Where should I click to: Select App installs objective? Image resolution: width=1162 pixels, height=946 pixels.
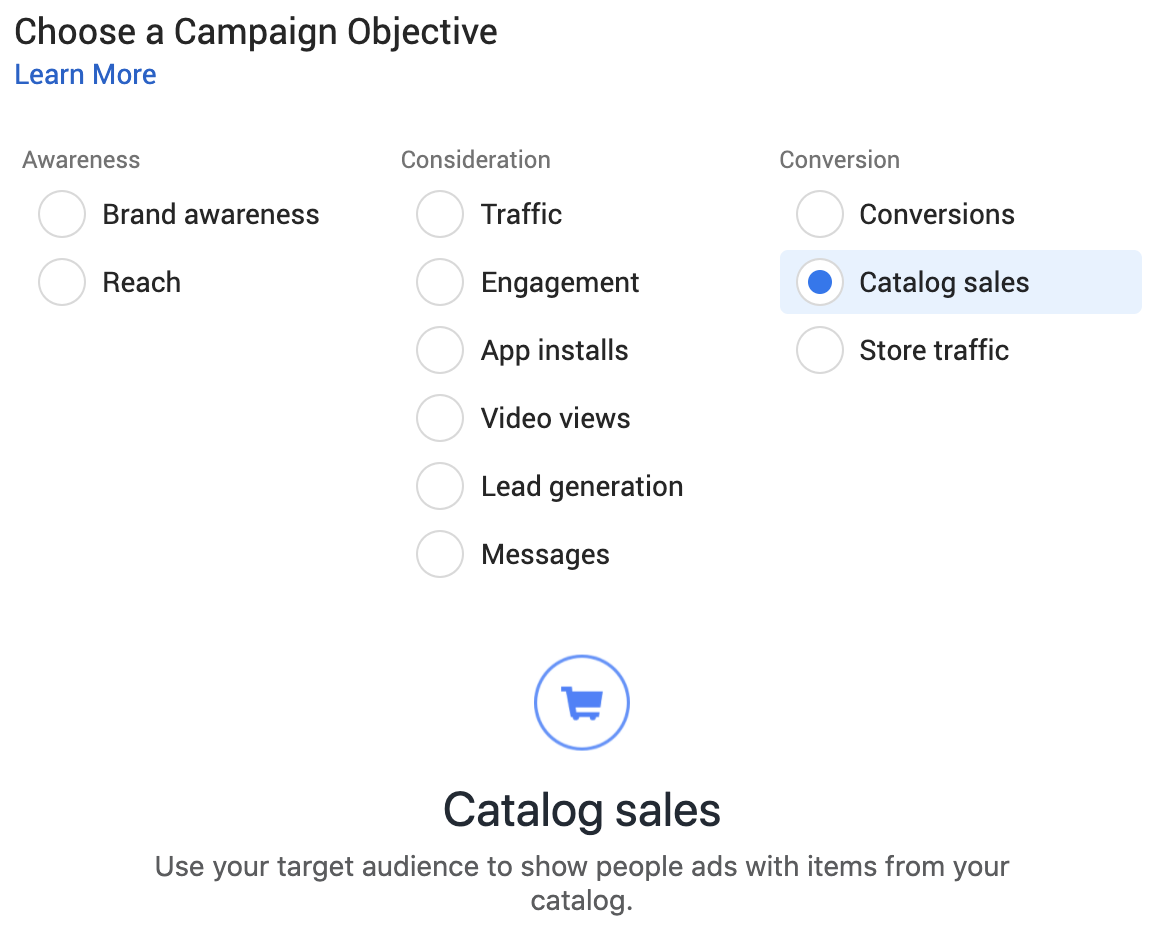(440, 350)
